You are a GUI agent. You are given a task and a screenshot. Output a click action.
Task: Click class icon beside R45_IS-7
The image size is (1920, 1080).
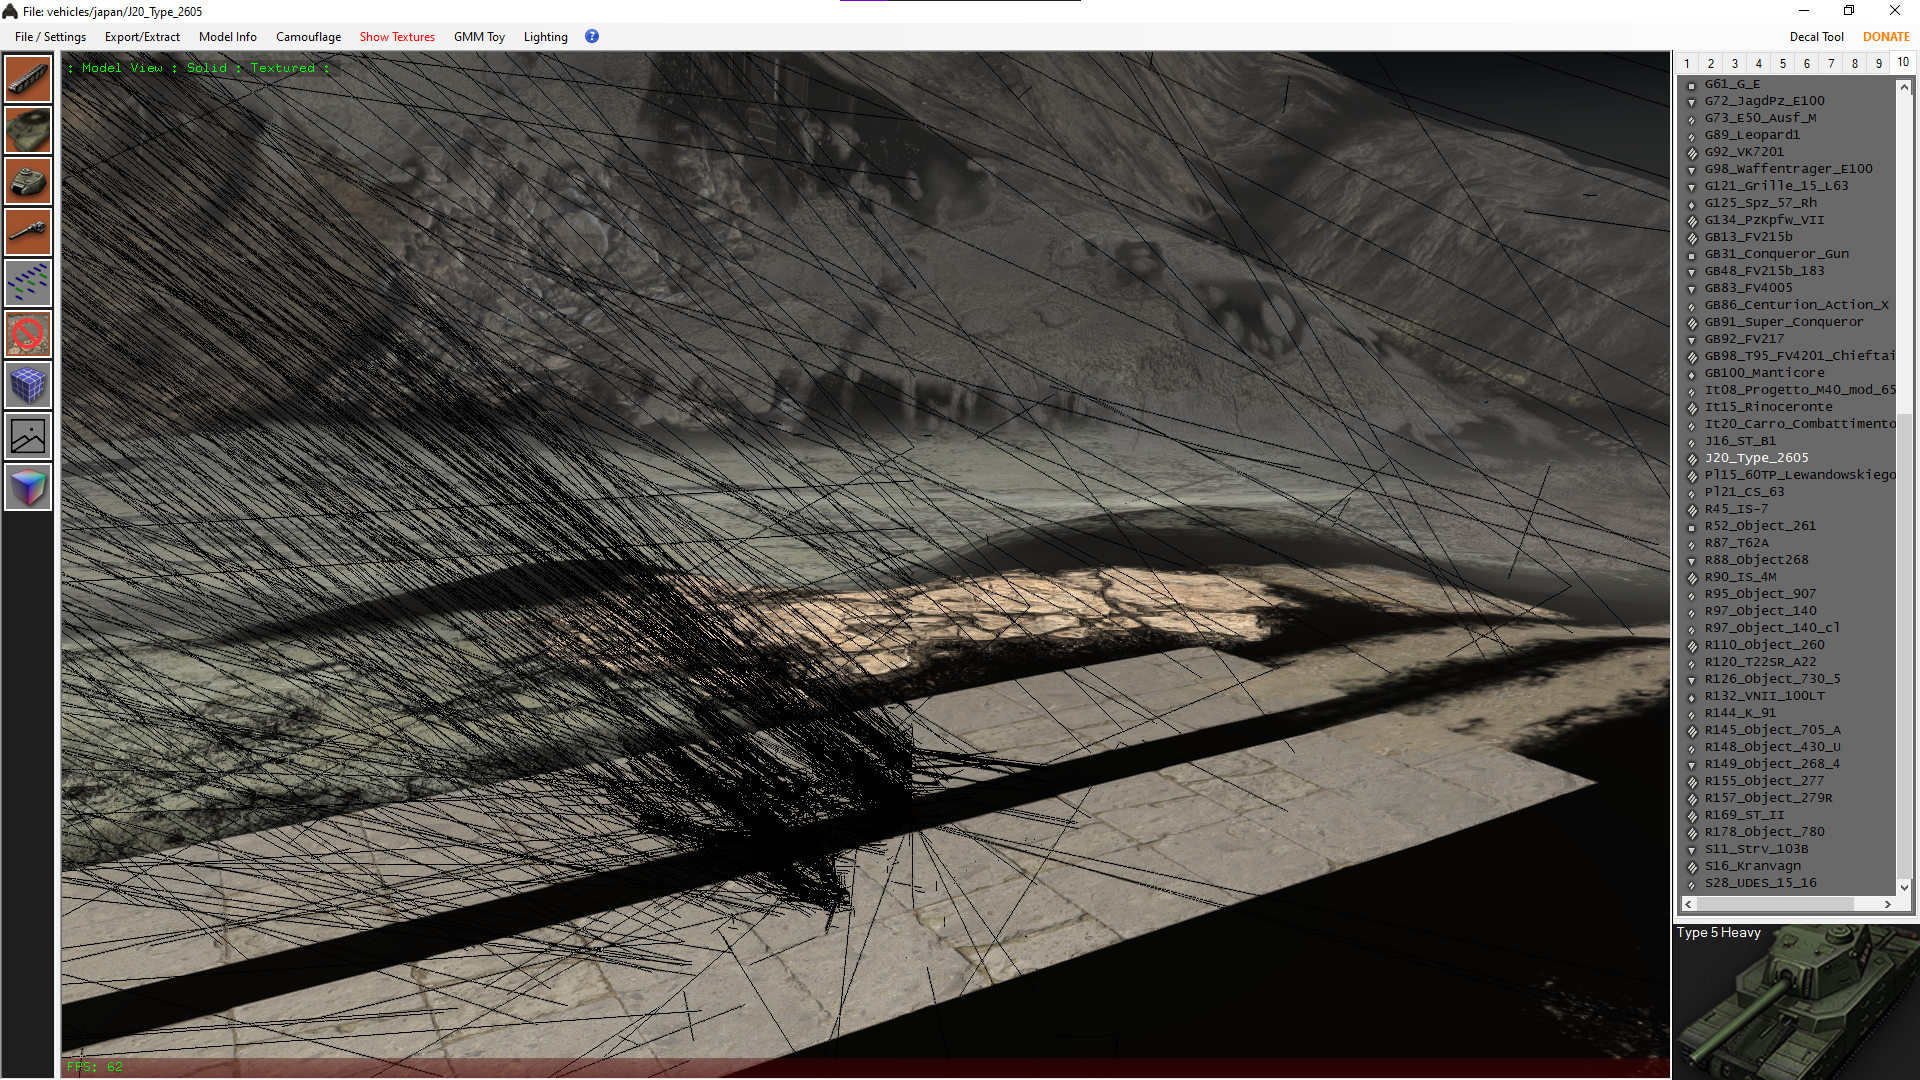point(1692,510)
